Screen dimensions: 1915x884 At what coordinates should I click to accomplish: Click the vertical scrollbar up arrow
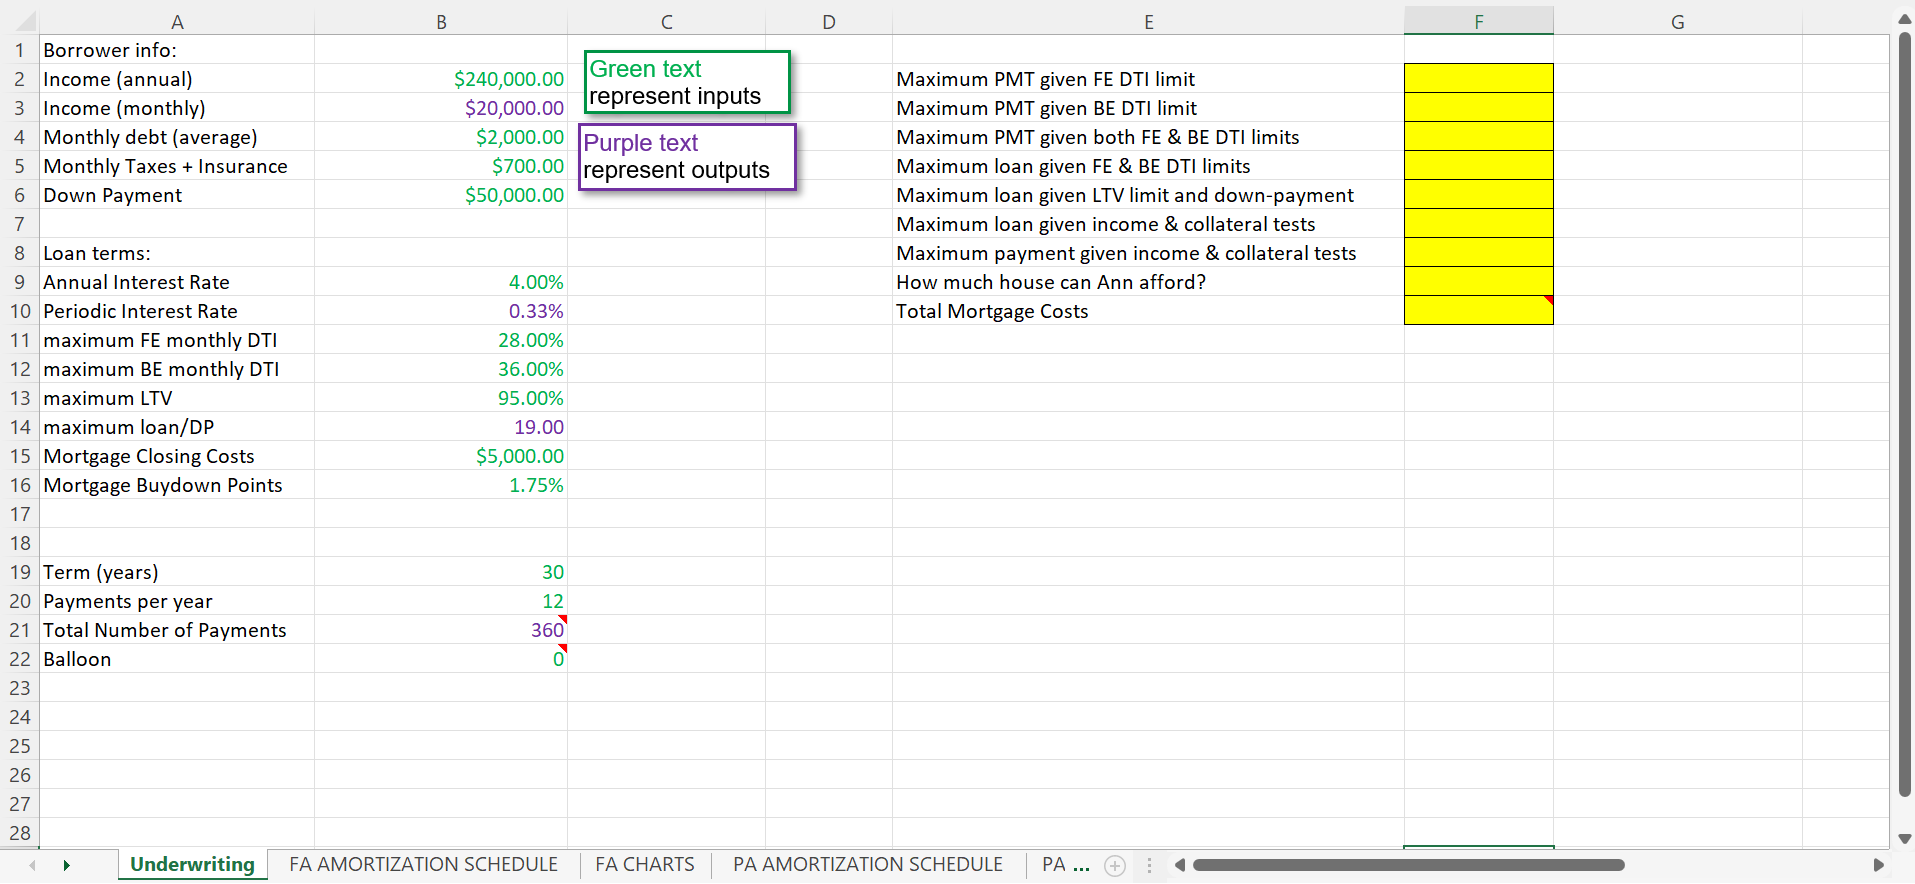(x=1905, y=19)
